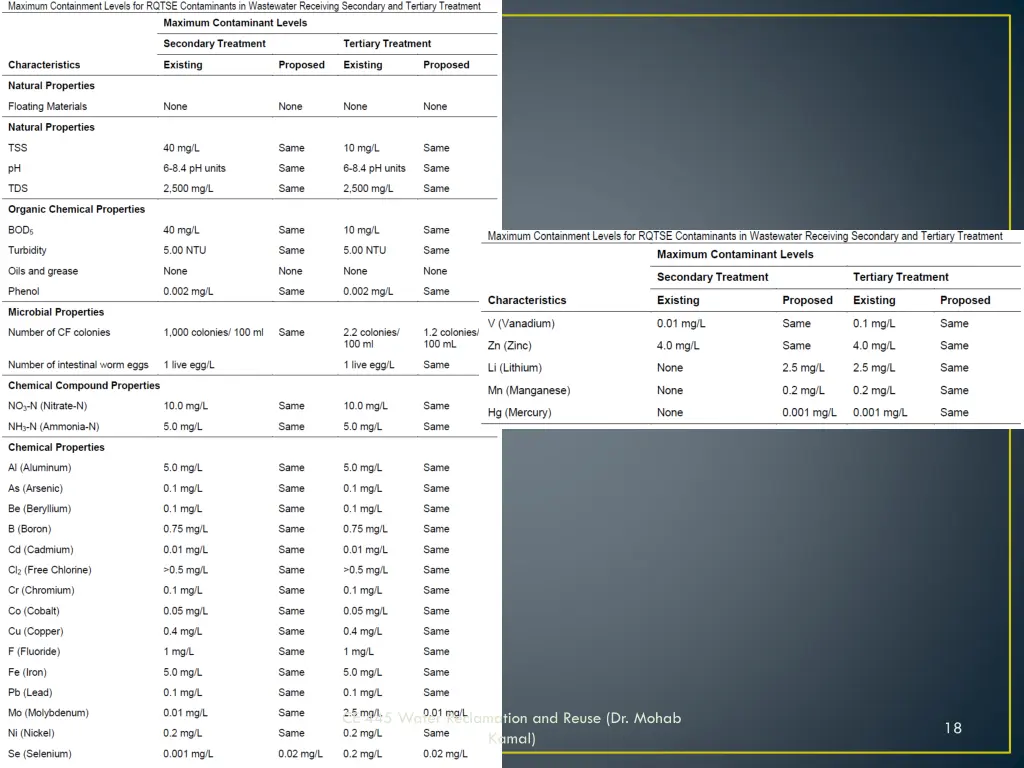1024x768 pixels.
Task: Click the 'Cu (Copper)' row label
Action: [35, 632]
